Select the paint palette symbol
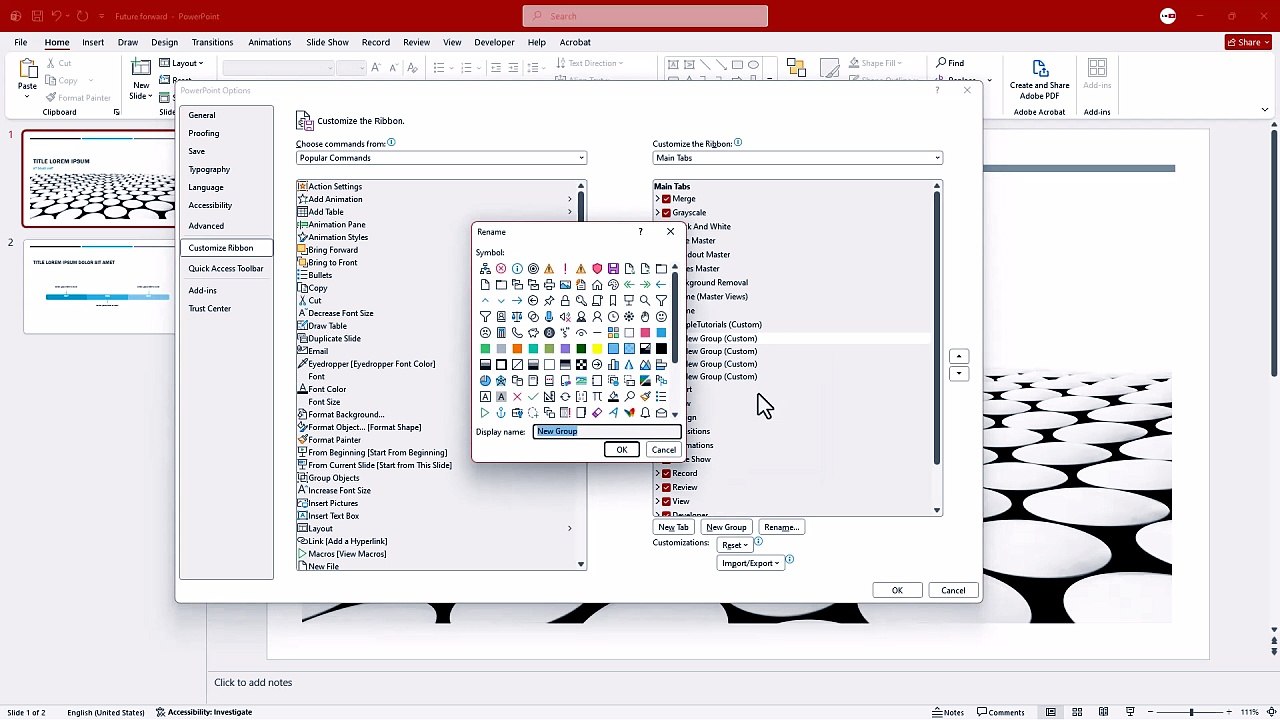Viewport: 1280px width, 720px height. point(613,285)
